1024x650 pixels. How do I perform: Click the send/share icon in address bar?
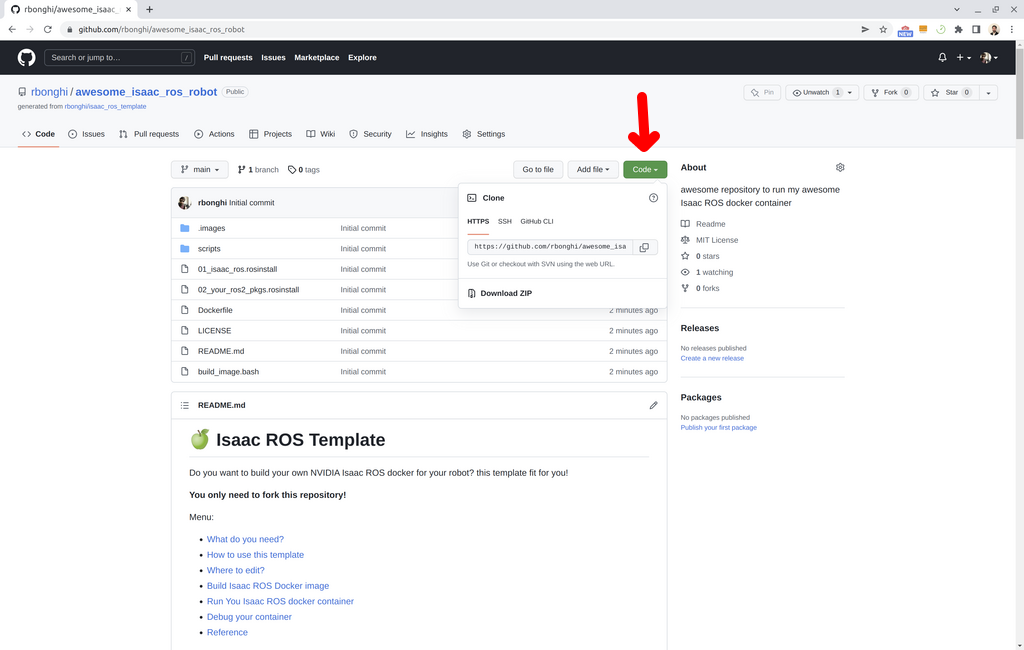click(x=865, y=29)
